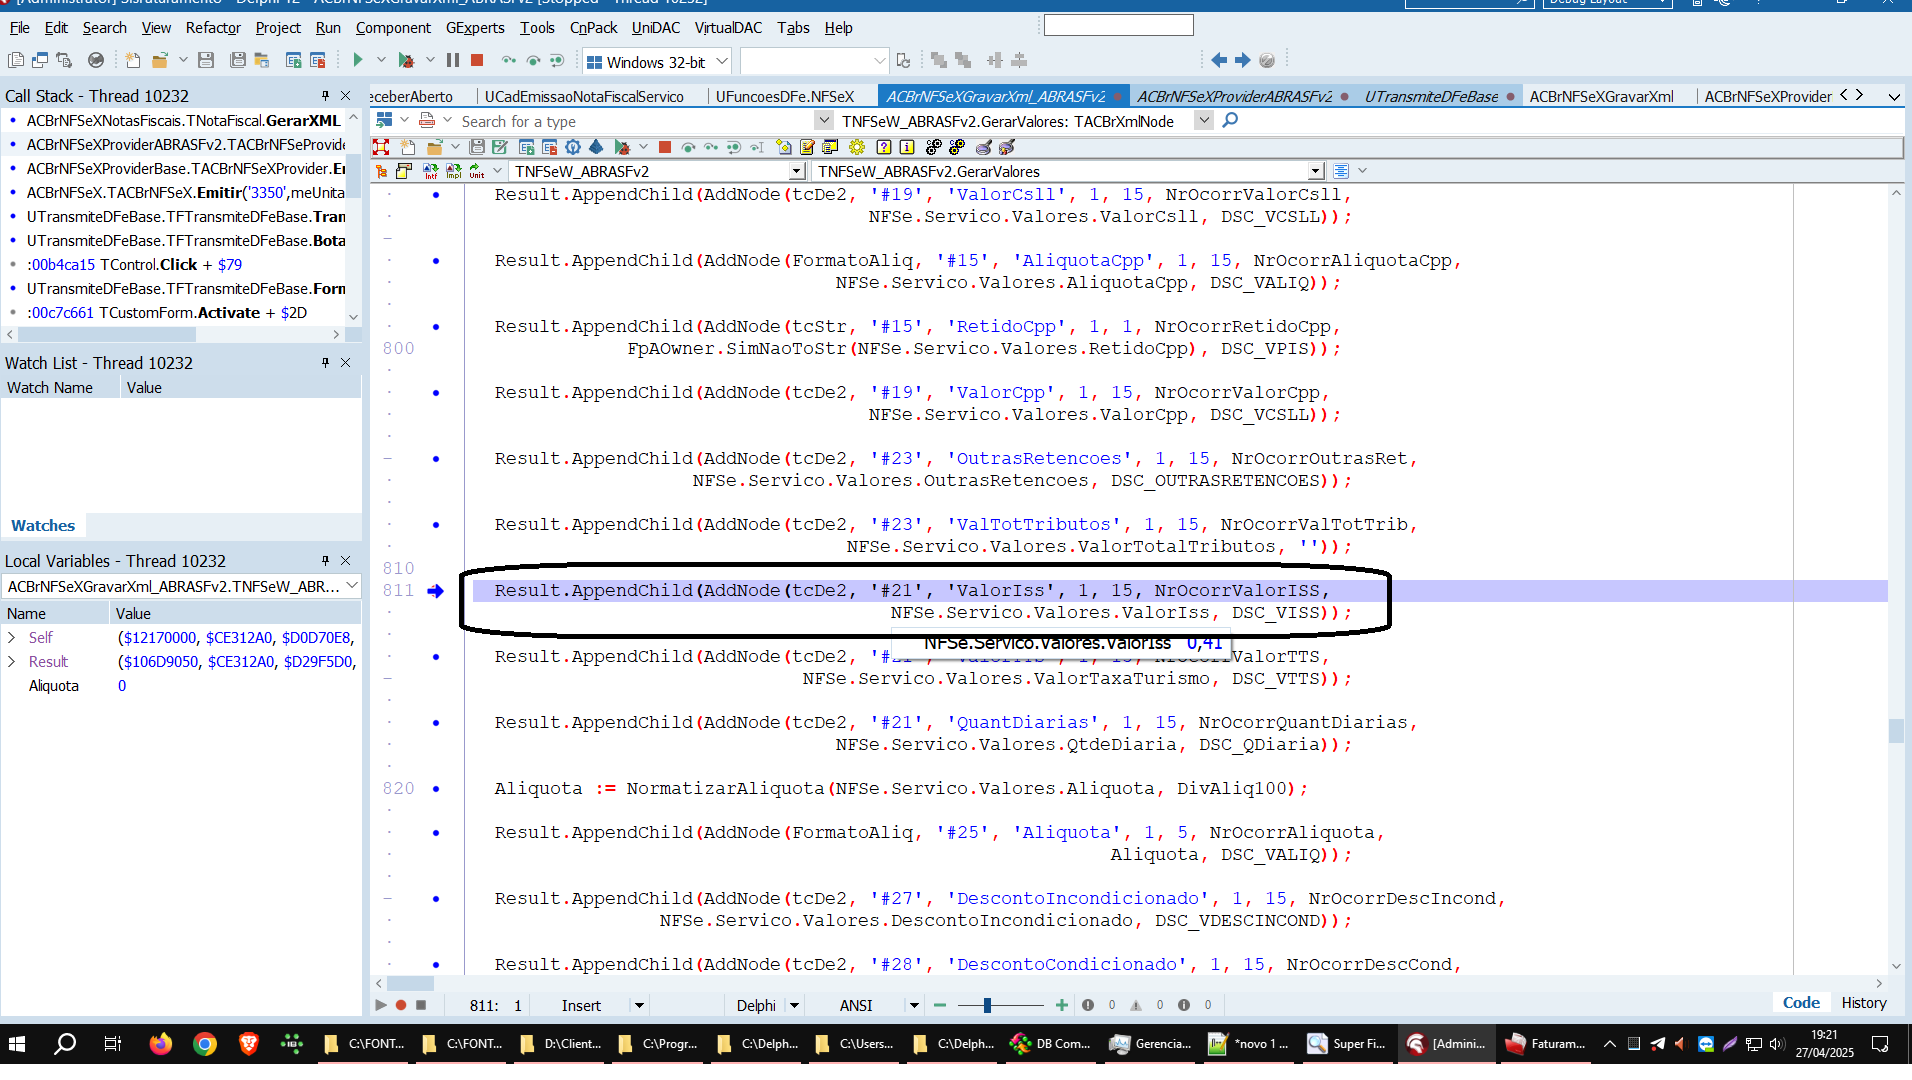Switch to the ACBrNFSeXGravarXml editor tab
The height and width of the screenshot is (1080, 1912).
coord(1601,96)
